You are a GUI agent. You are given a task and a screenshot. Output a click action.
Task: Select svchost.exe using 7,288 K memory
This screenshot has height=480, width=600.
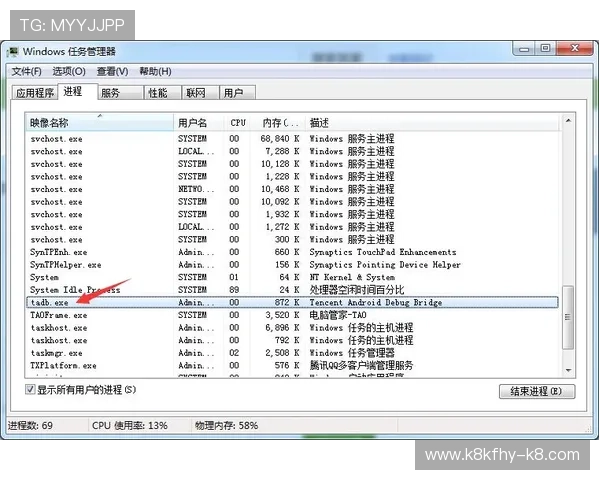292,151
